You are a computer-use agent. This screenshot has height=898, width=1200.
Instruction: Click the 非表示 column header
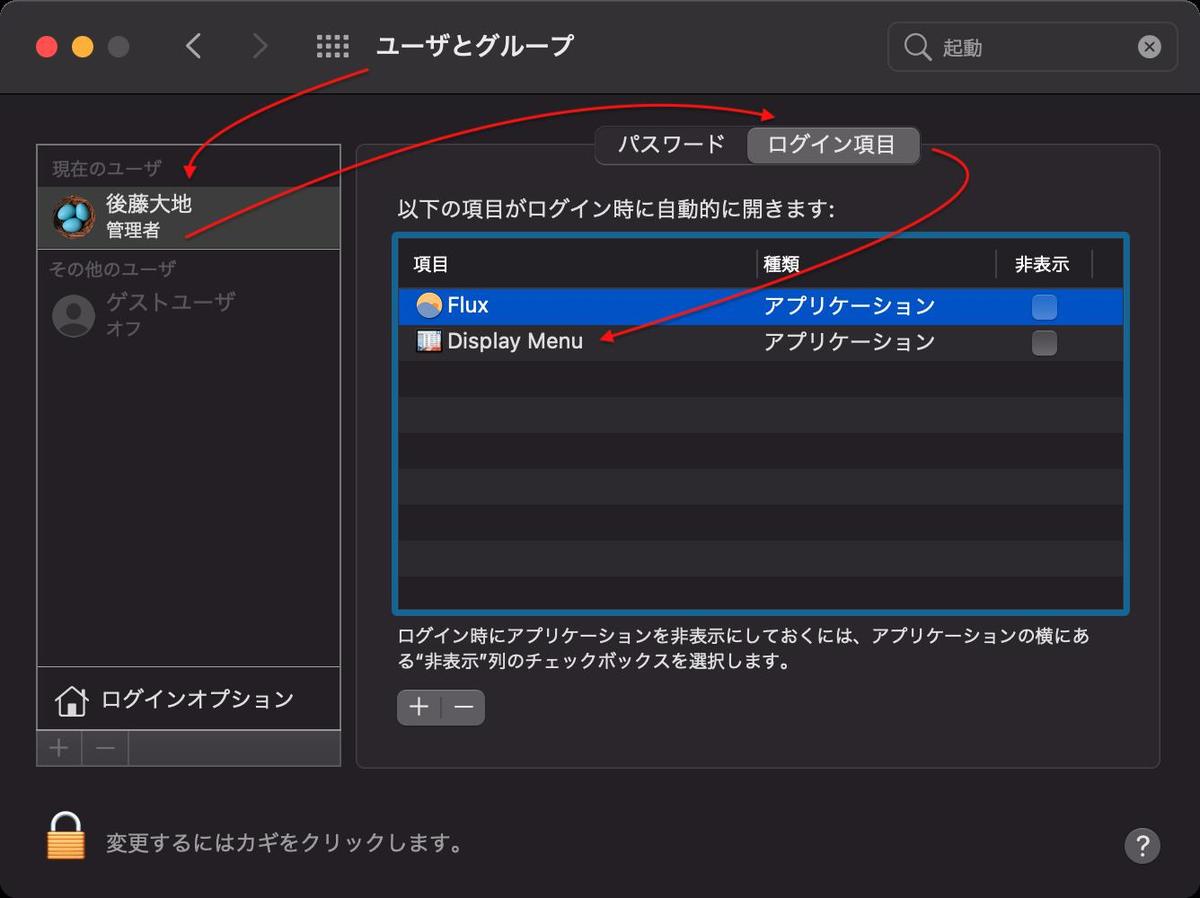tap(1043, 264)
